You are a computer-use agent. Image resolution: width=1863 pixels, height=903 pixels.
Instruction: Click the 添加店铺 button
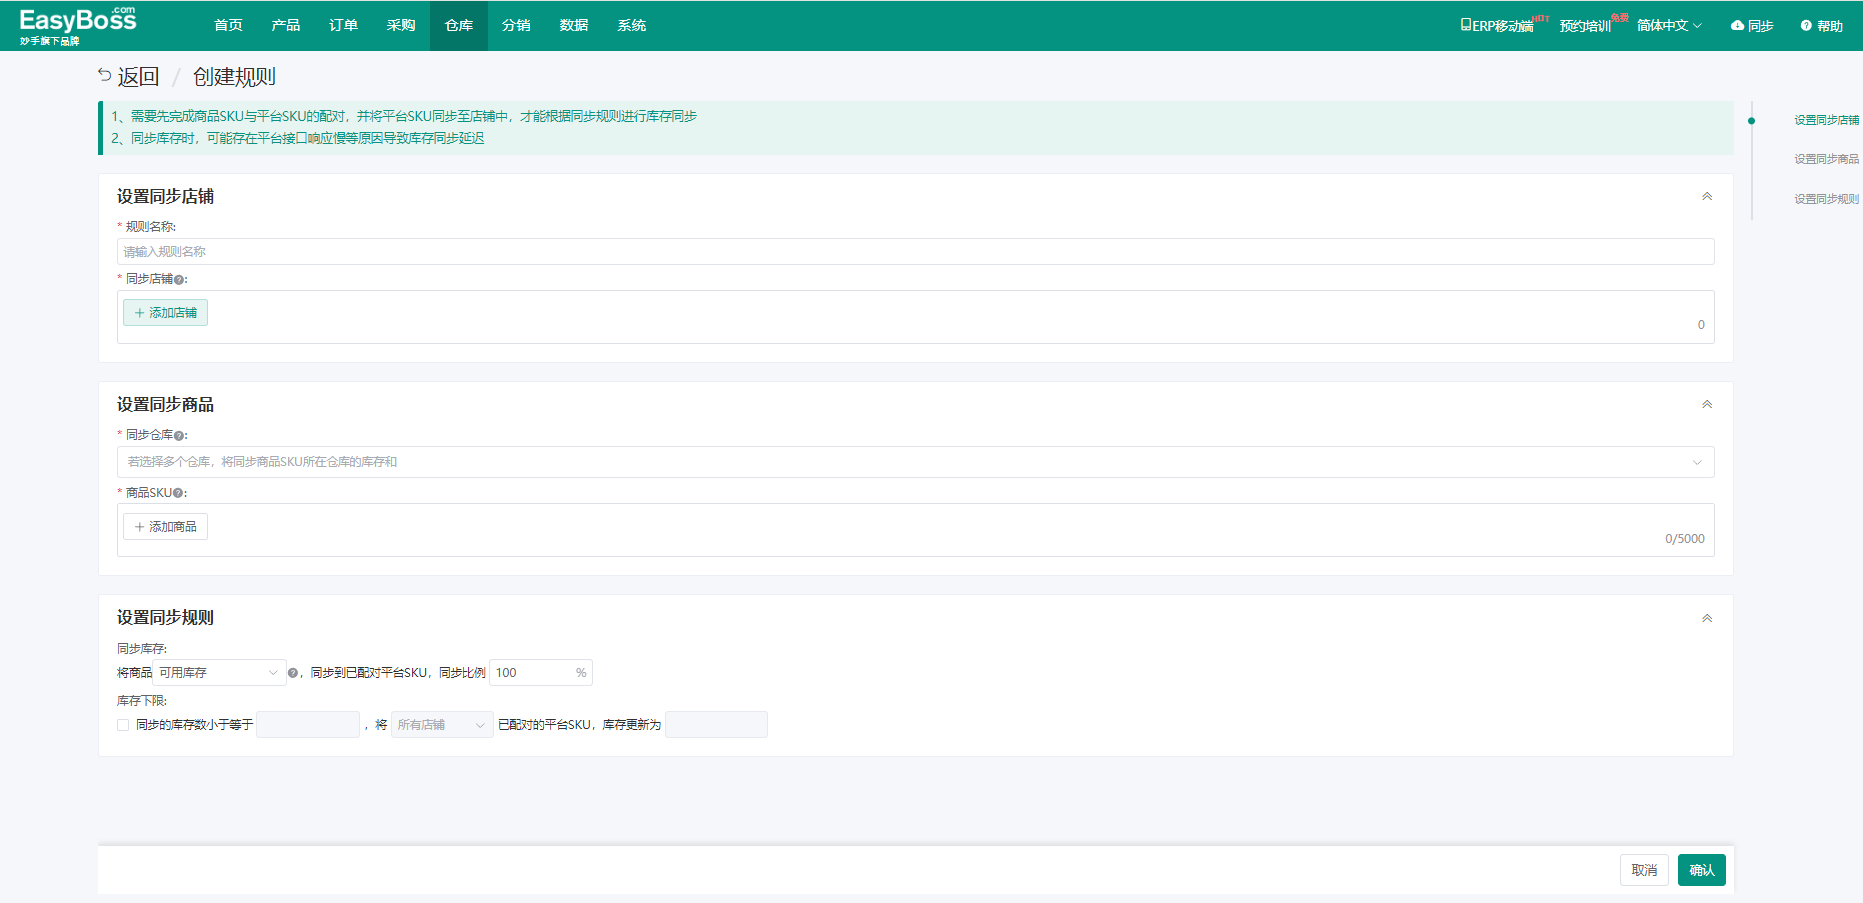pos(165,313)
